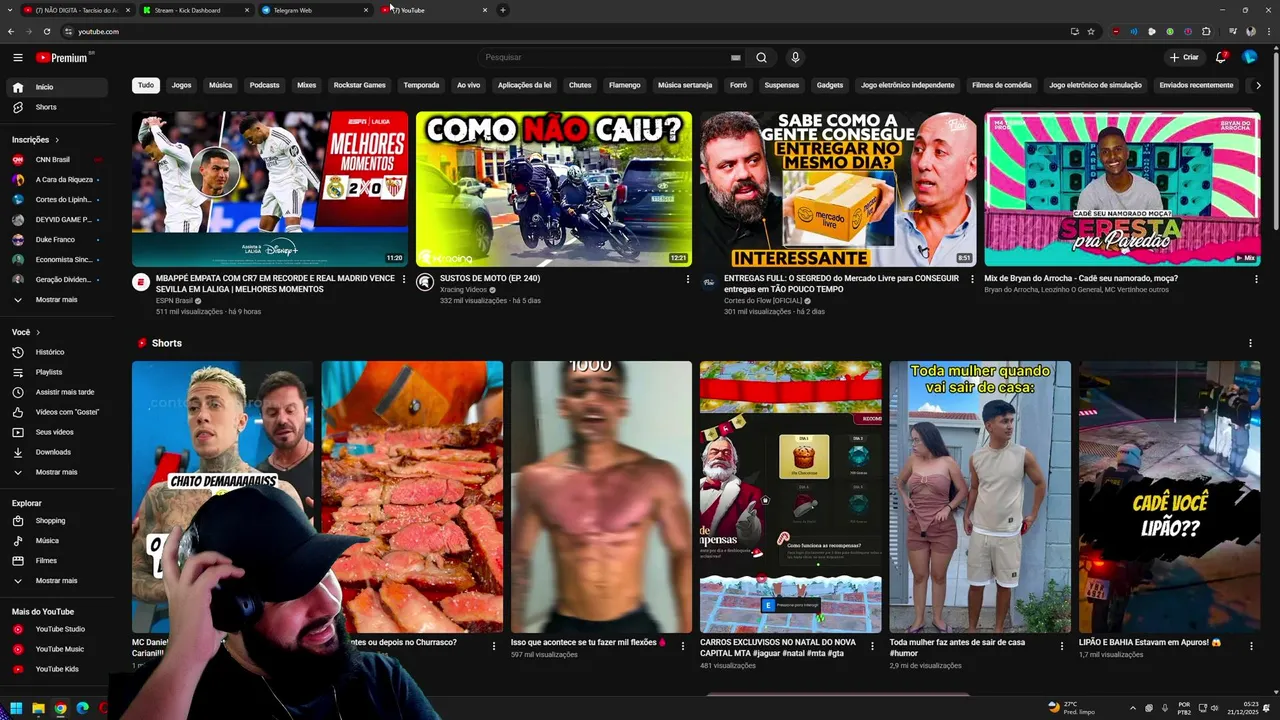Open Shorts from the sidebar
The height and width of the screenshot is (720, 1280).
coord(59,107)
